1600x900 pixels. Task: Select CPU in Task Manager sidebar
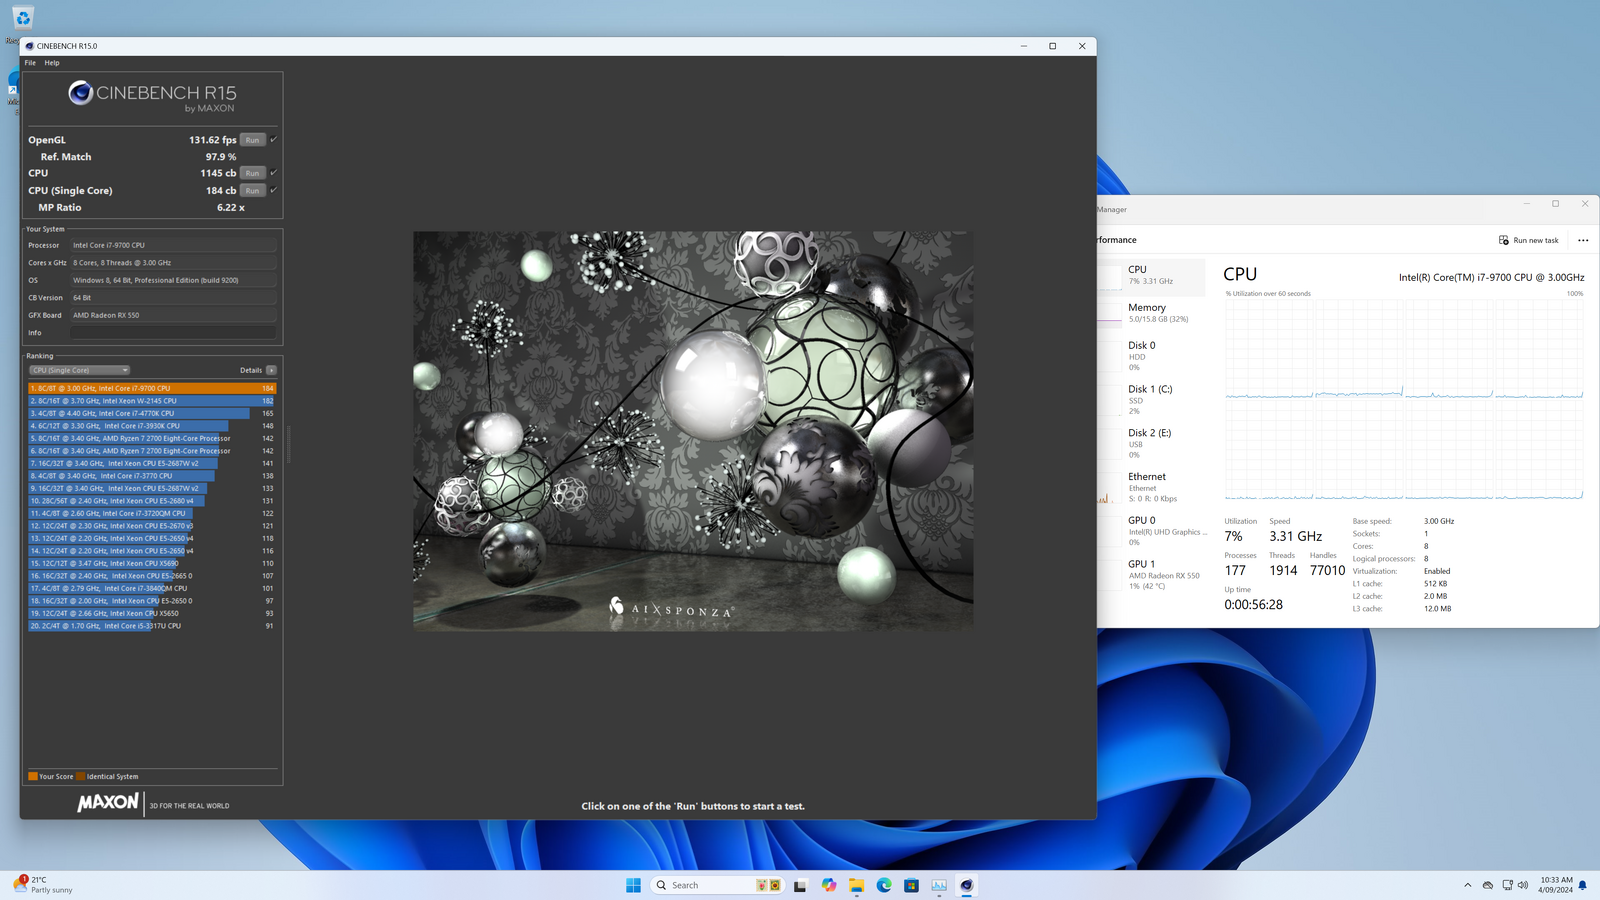[1151, 275]
